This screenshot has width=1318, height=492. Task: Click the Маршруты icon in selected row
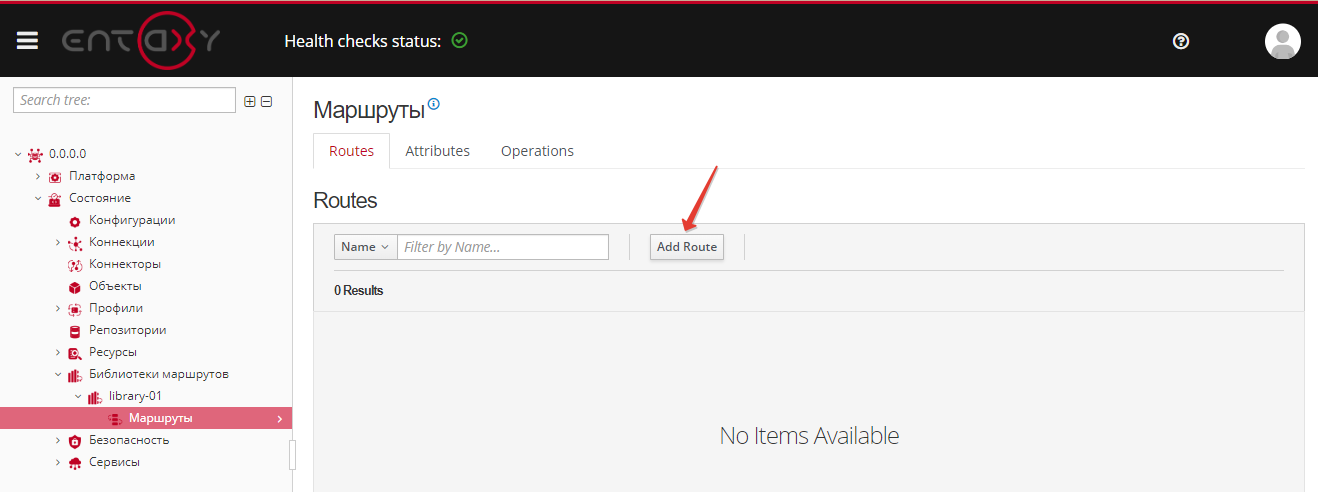pyautogui.click(x=114, y=419)
